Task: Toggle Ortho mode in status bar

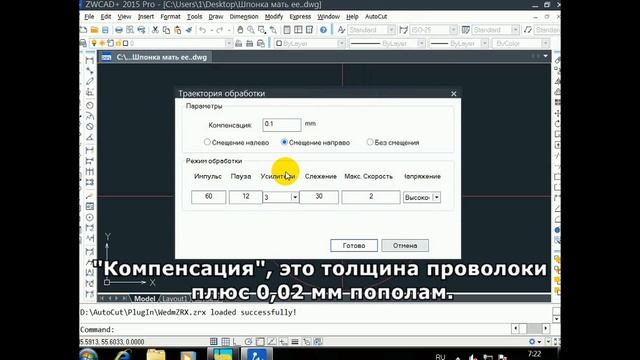Action: (x=236, y=342)
